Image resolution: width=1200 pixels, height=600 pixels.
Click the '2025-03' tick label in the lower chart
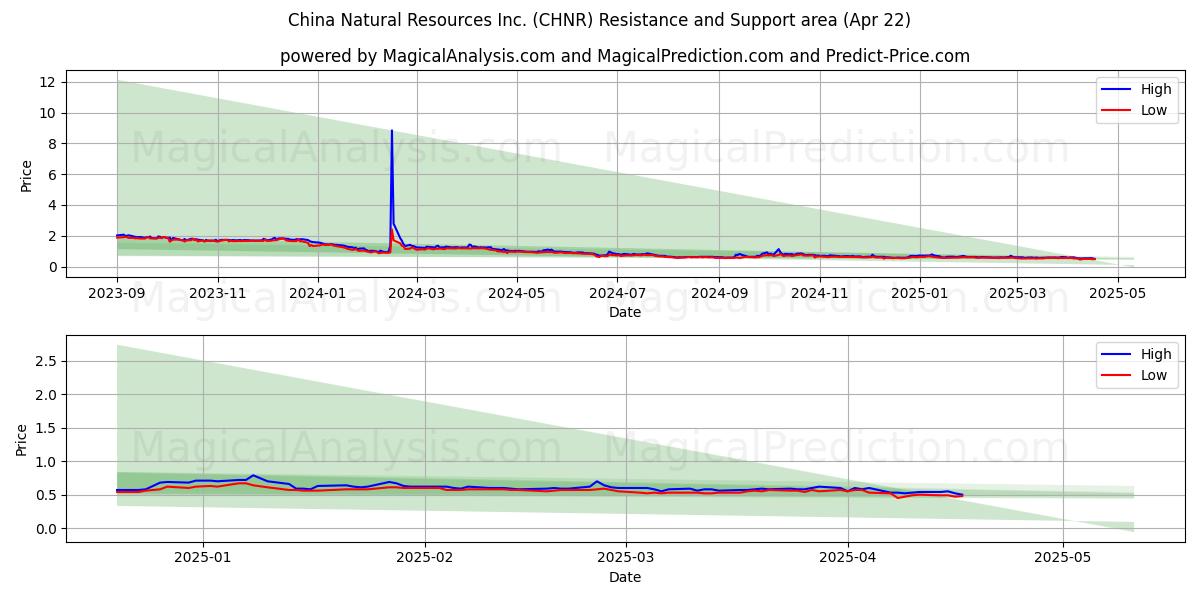click(626, 558)
